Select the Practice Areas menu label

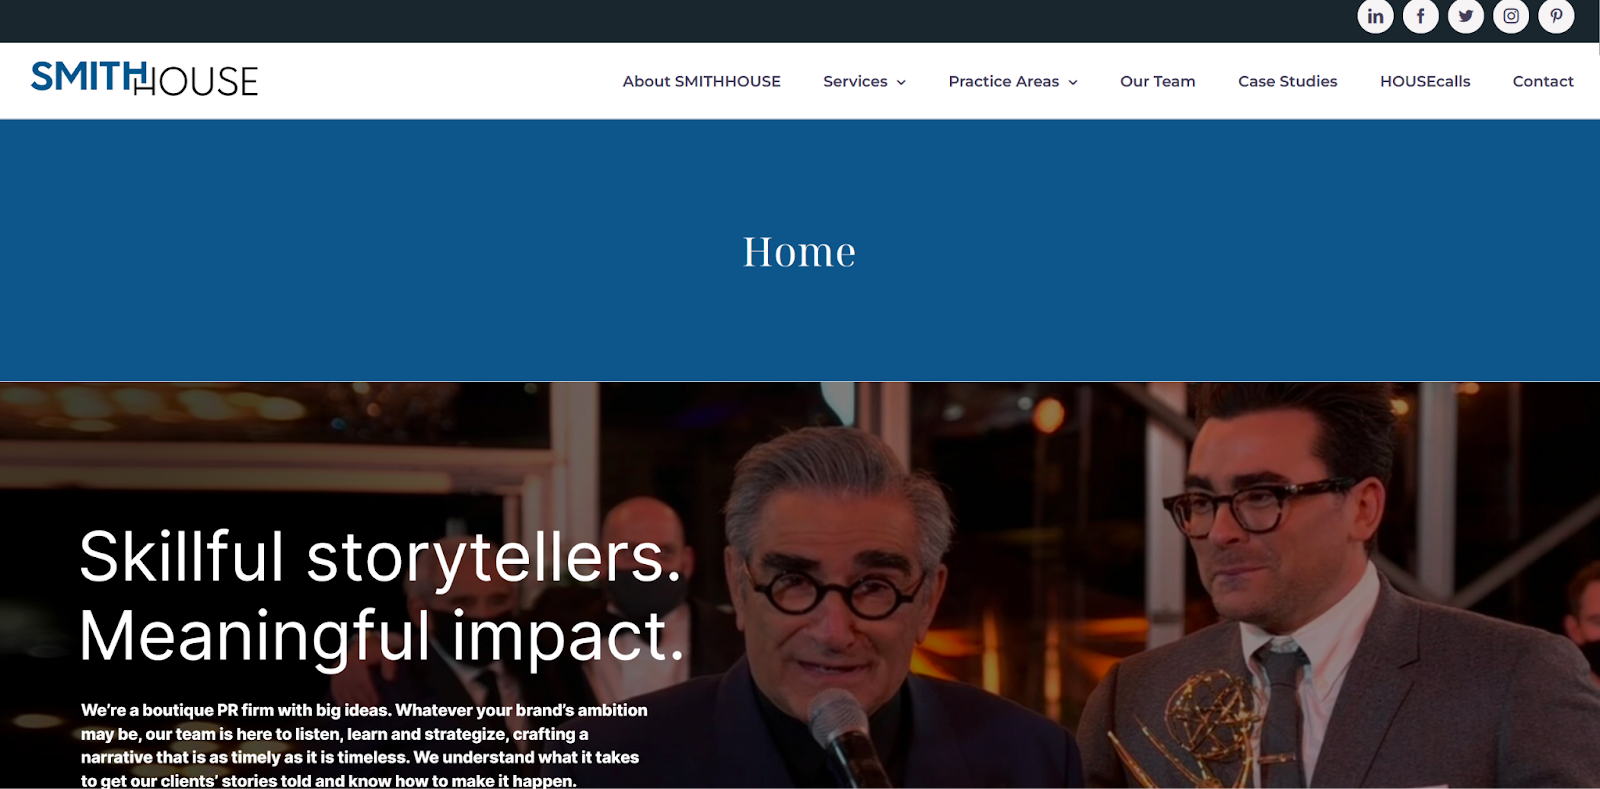pyautogui.click(x=1003, y=81)
